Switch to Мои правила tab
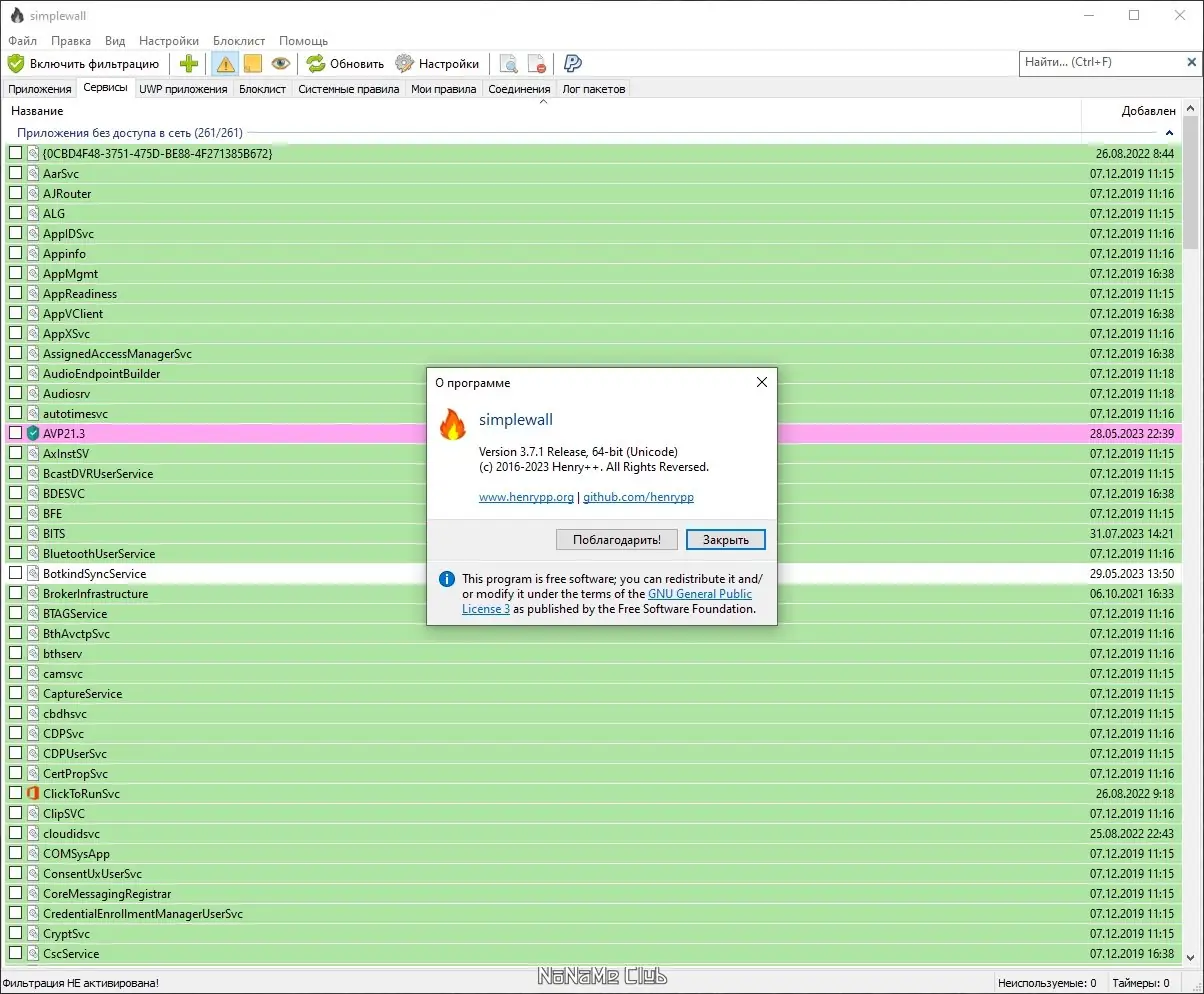 click(x=444, y=89)
